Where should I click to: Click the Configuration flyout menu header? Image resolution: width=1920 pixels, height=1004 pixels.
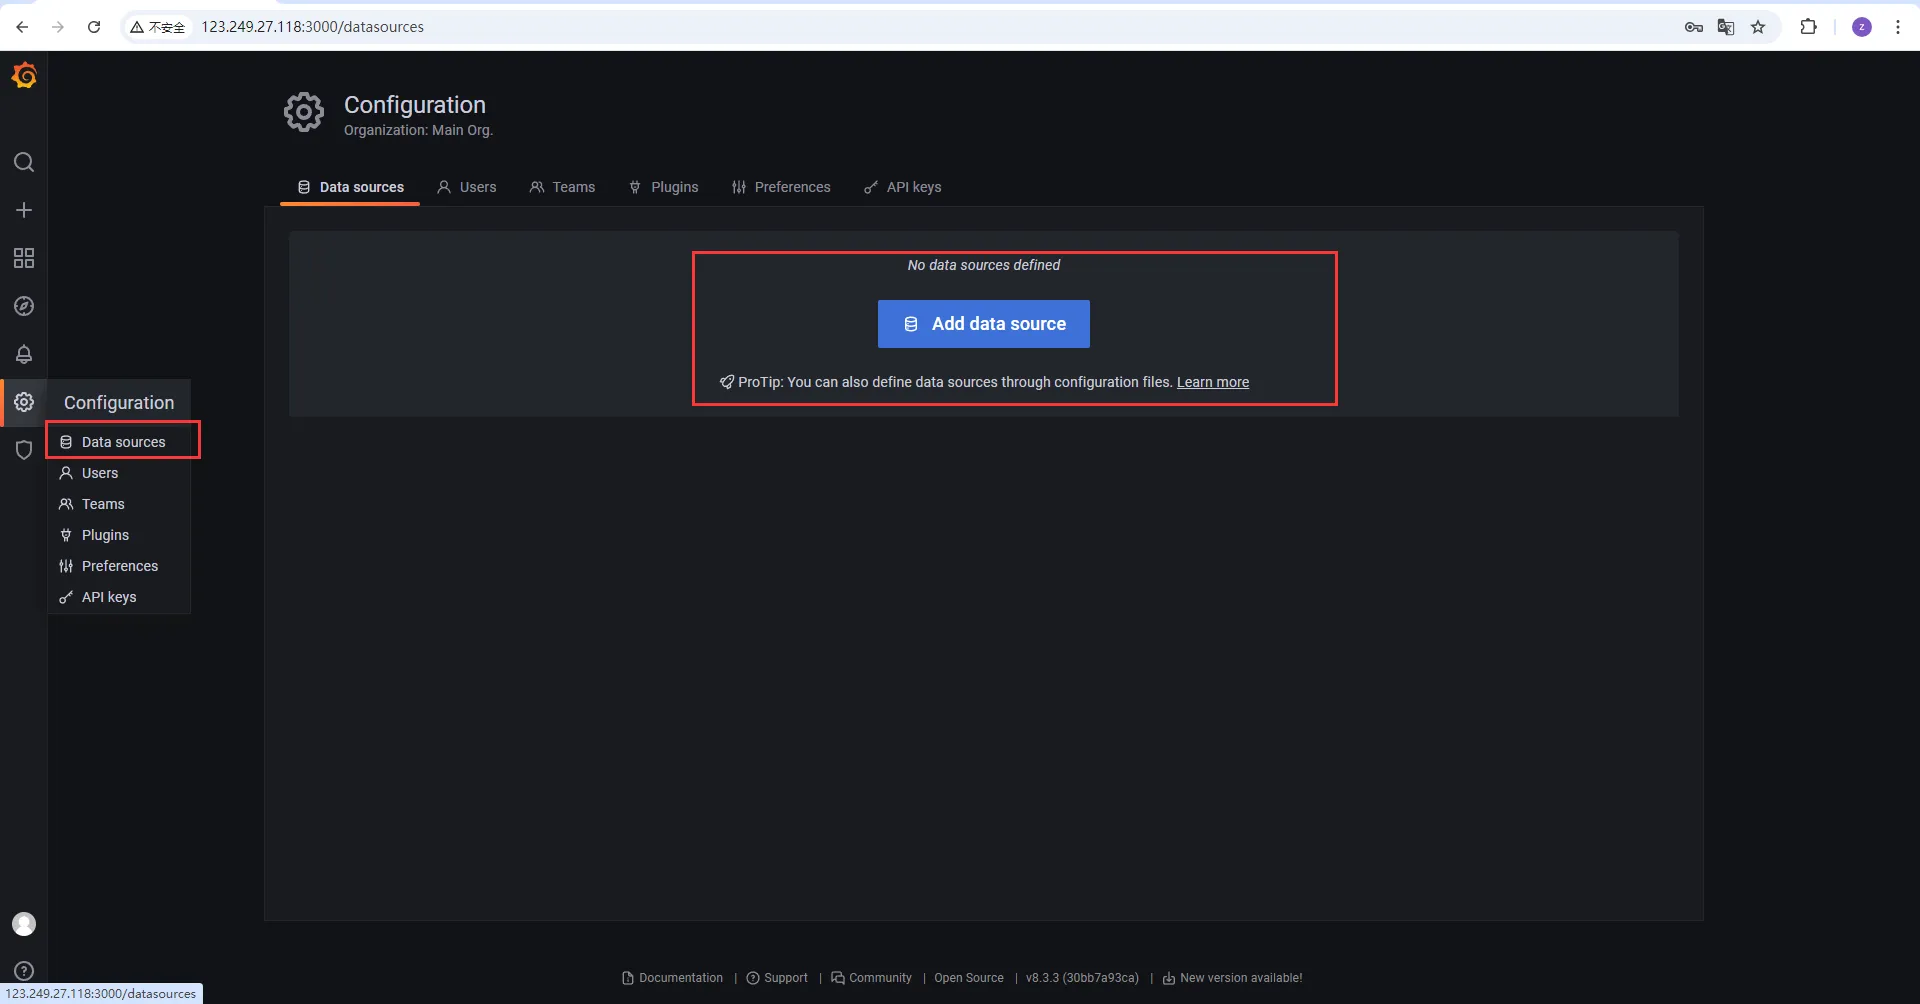[119, 403]
